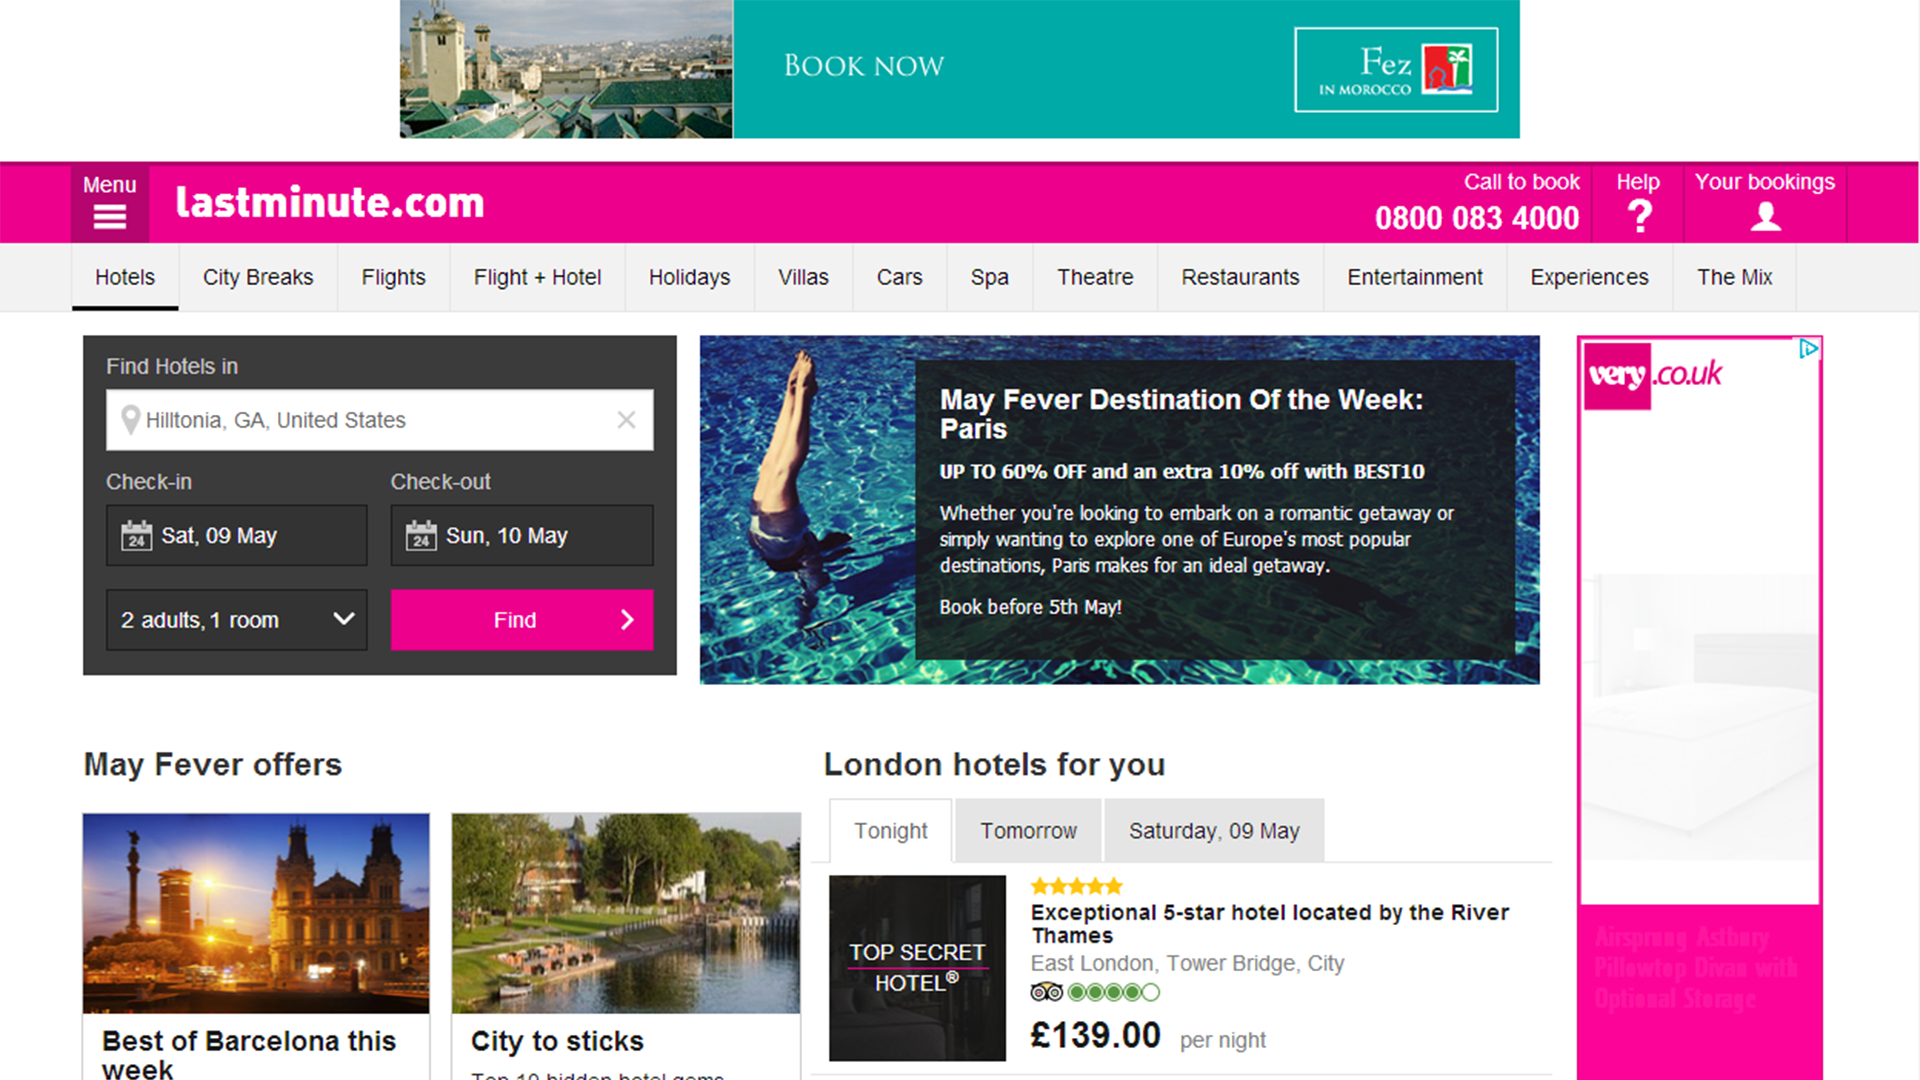Open the Barcelona night photo thumbnail
This screenshot has height=1080, width=1920.
click(x=256, y=913)
